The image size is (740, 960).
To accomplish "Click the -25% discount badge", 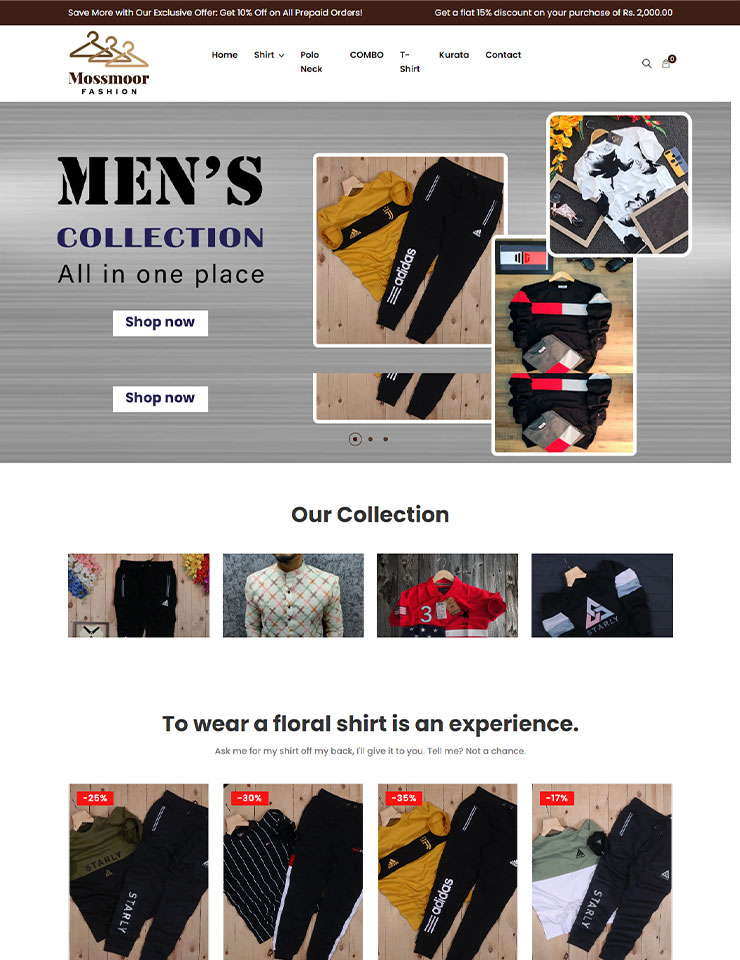I will pyautogui.click(x=95, y=798).
